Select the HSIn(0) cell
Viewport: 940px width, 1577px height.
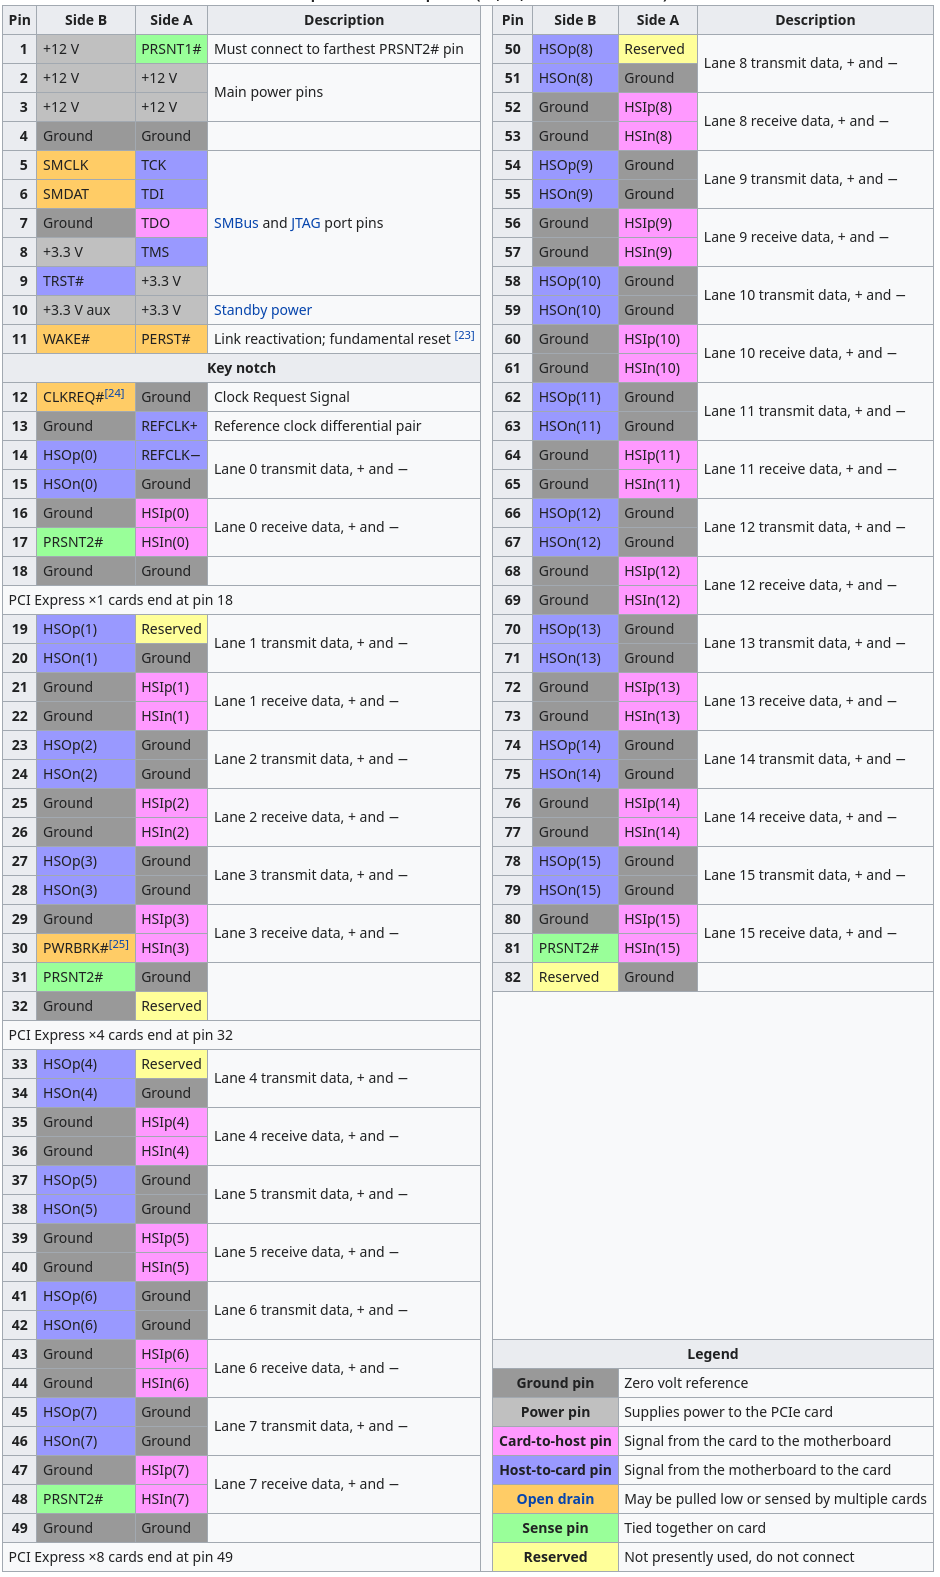[x=171, y=542]
